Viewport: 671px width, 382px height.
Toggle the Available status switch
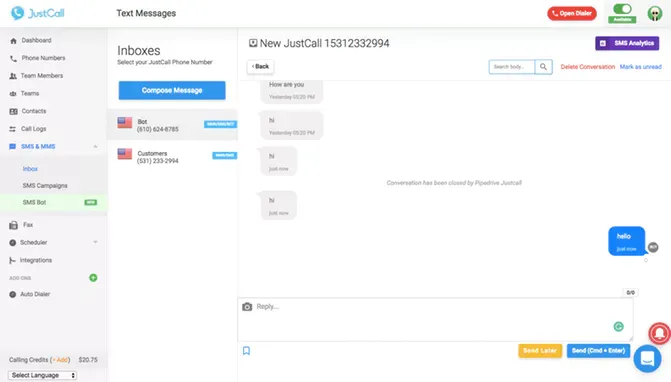point(622,9)
